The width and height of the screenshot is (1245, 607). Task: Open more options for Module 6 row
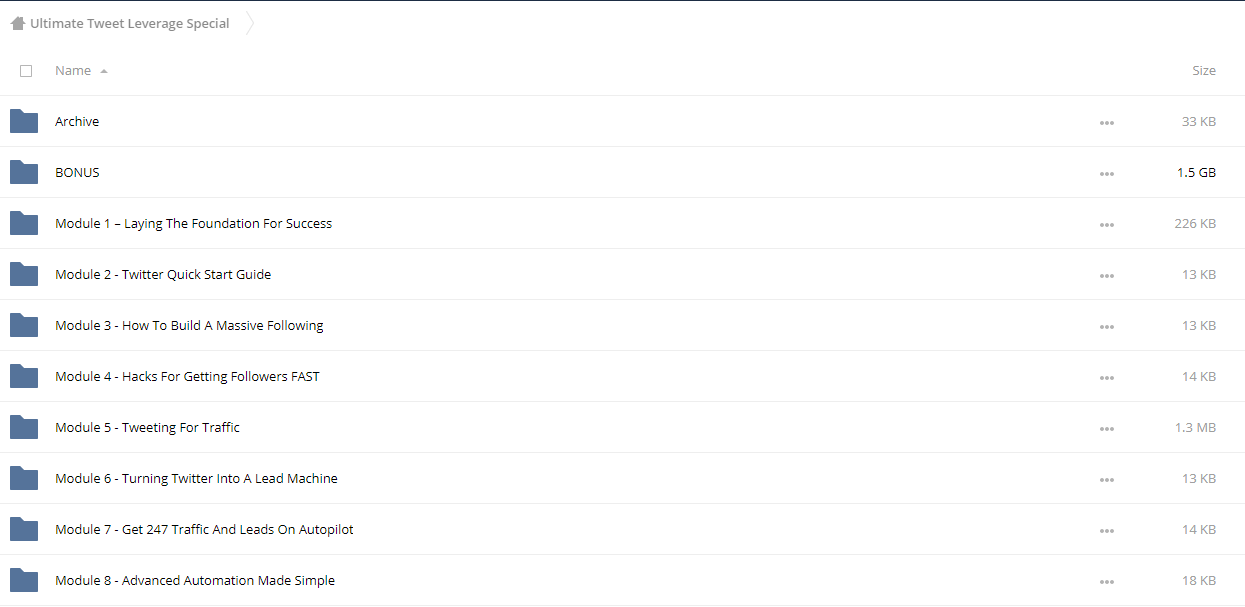[1106, 479]
